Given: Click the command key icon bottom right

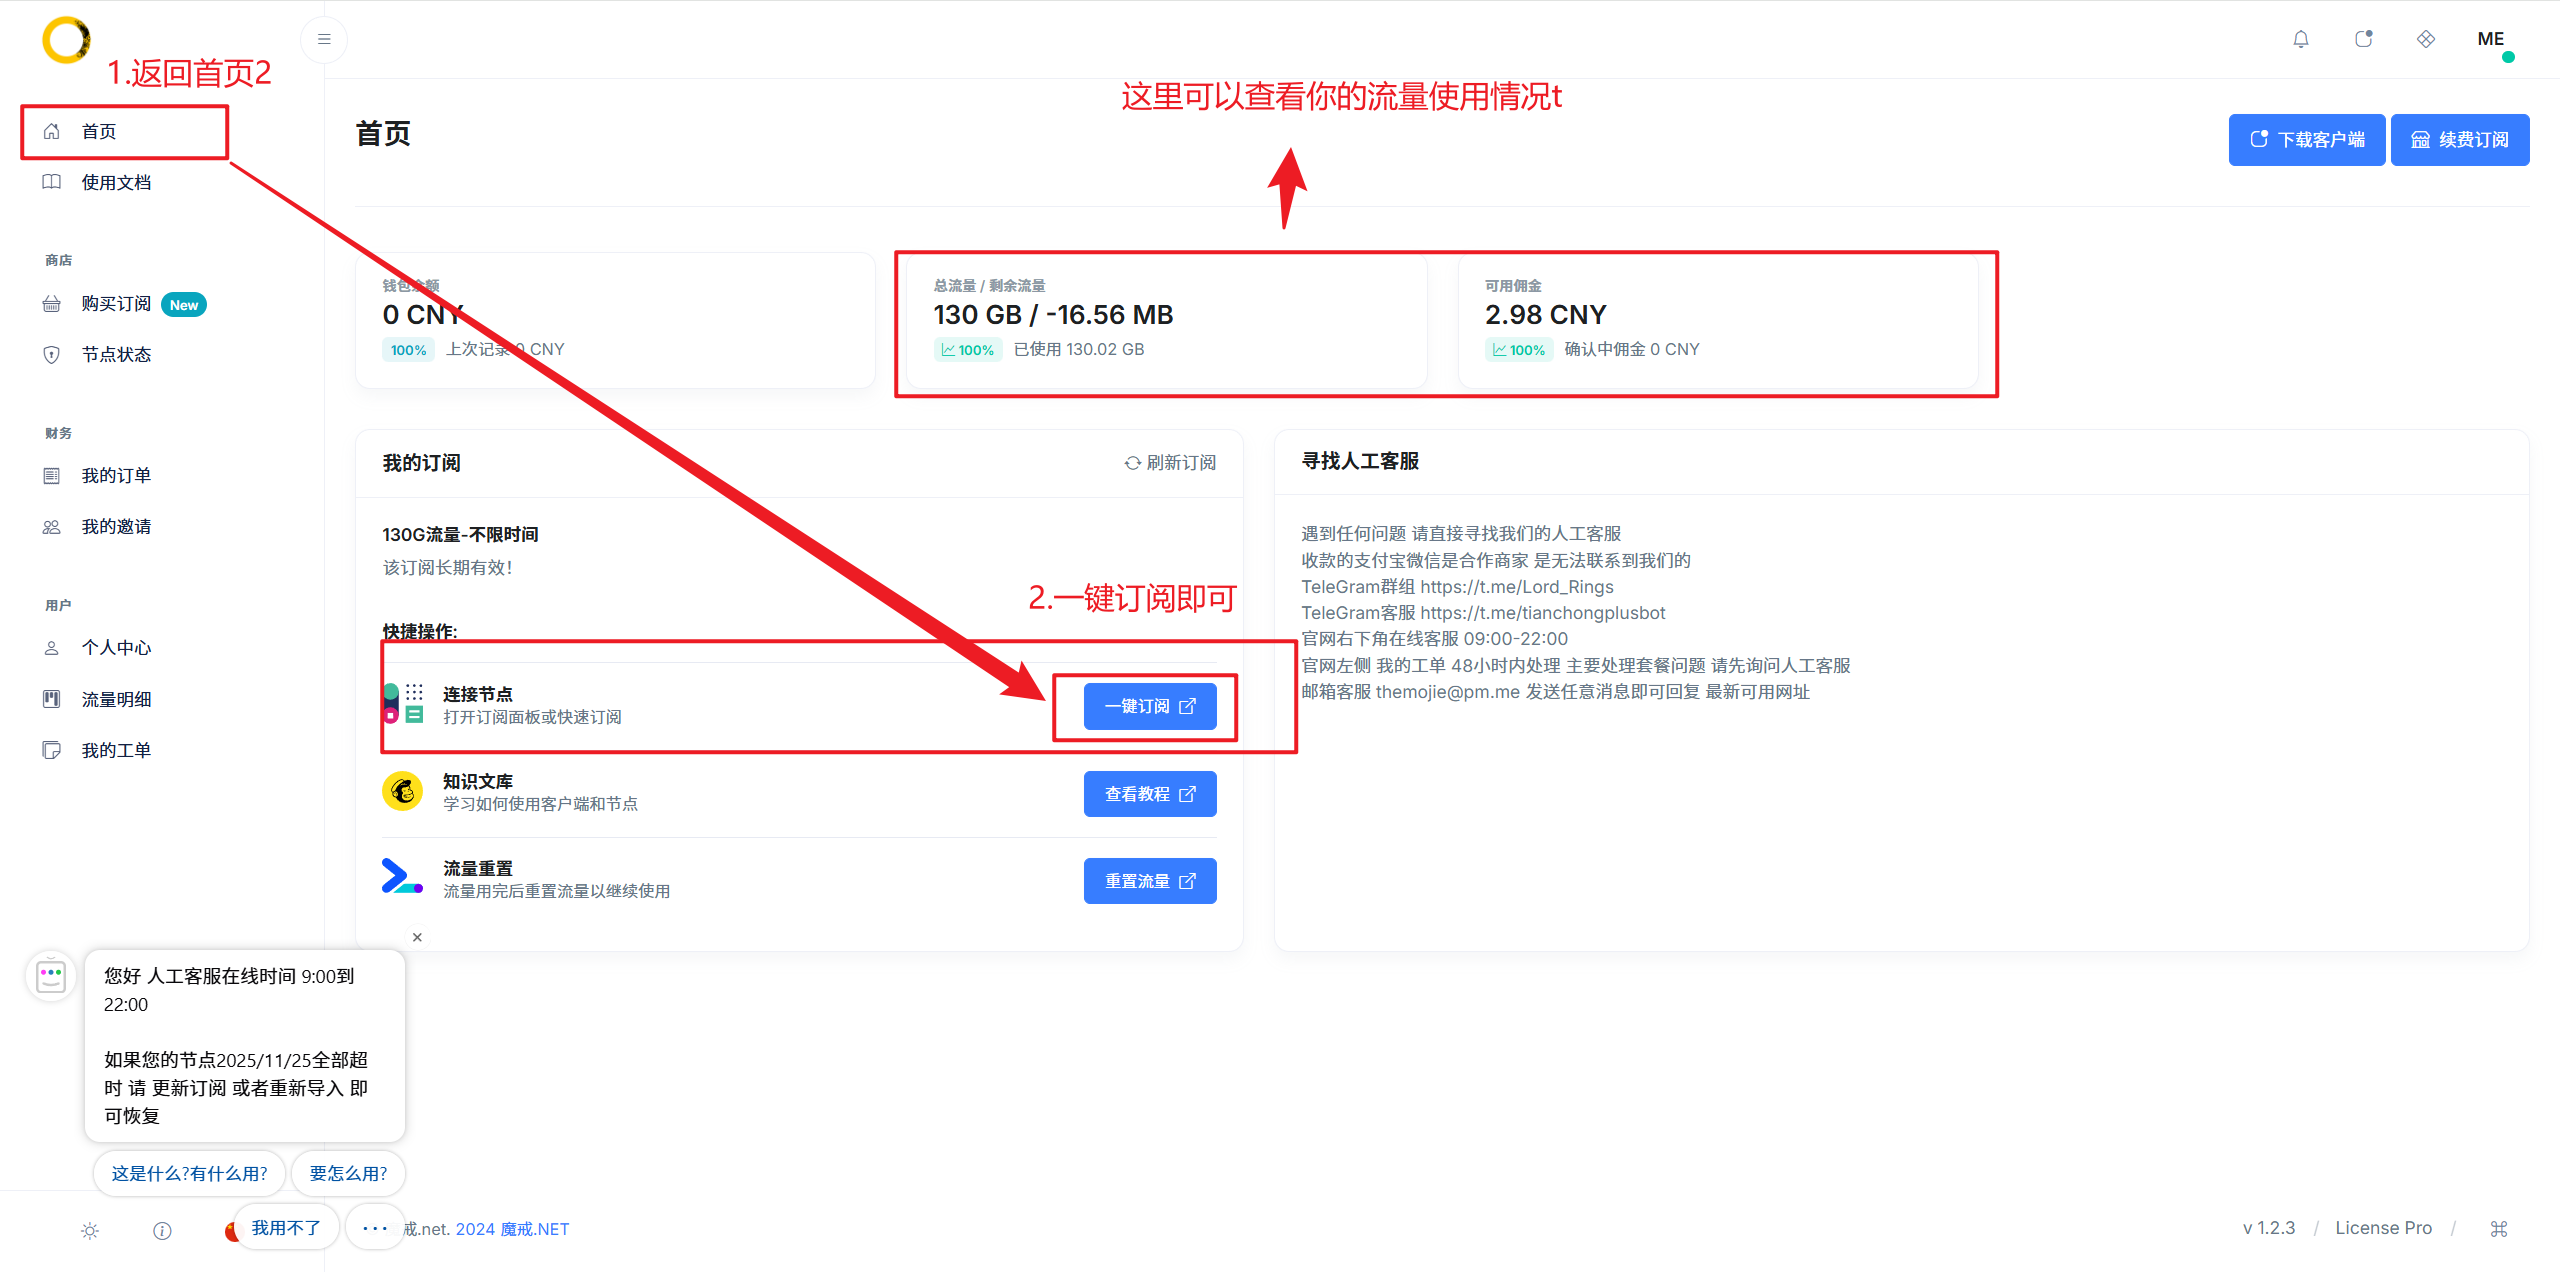Looking at the screenshot, I should click(2499, 1229).
